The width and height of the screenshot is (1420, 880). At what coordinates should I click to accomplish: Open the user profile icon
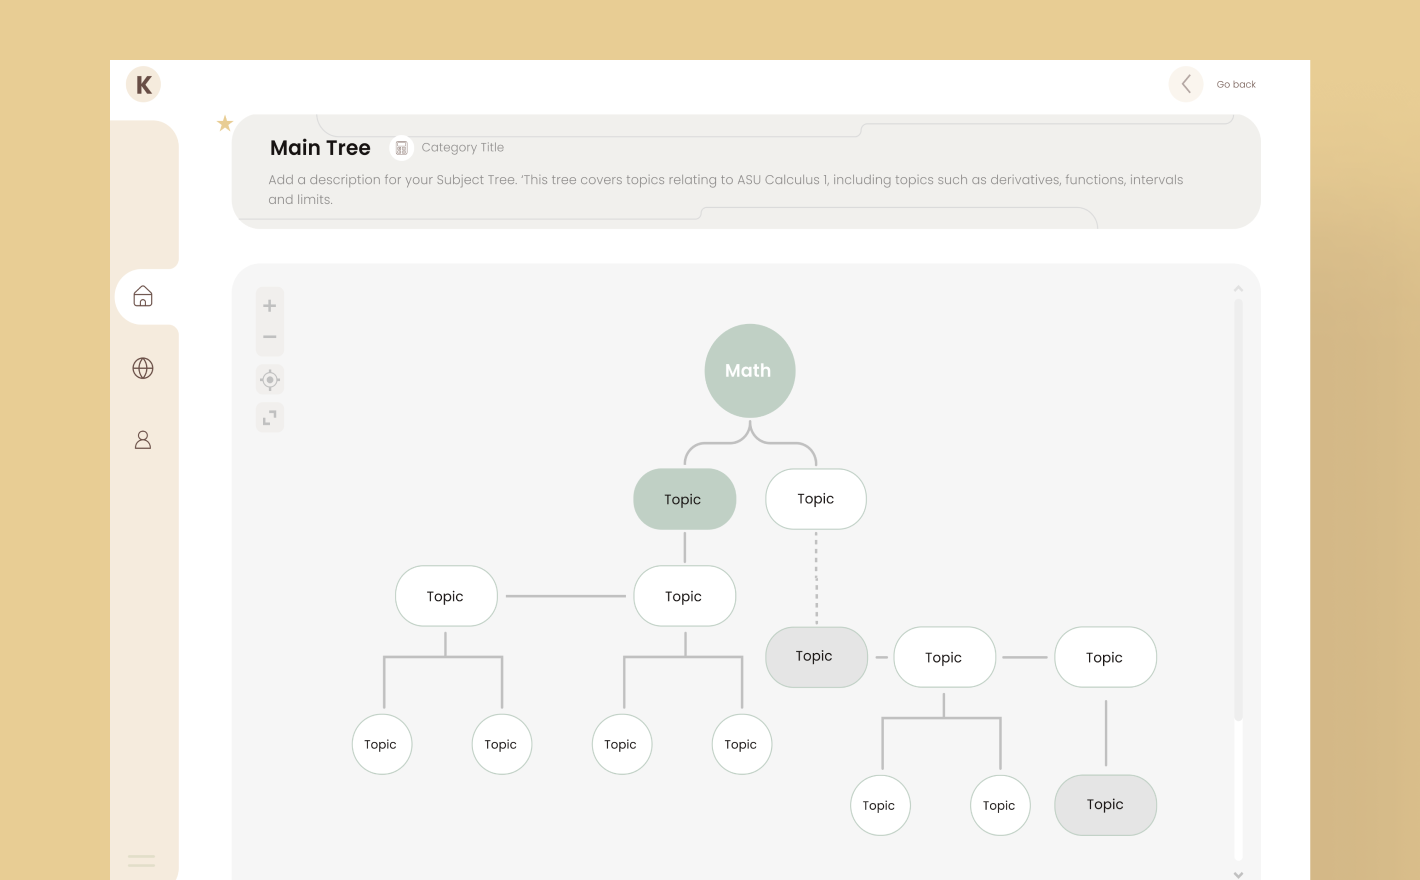(x=143, y=440)
